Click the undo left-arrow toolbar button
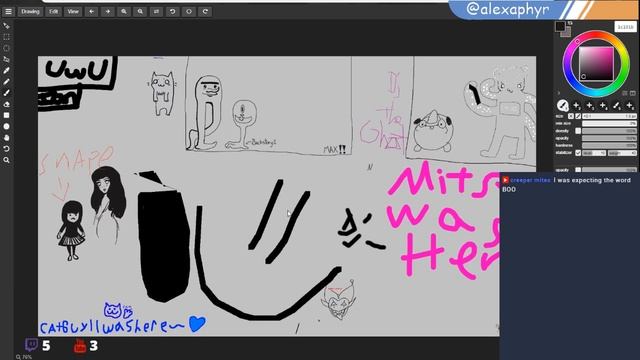 click(91, 11)
